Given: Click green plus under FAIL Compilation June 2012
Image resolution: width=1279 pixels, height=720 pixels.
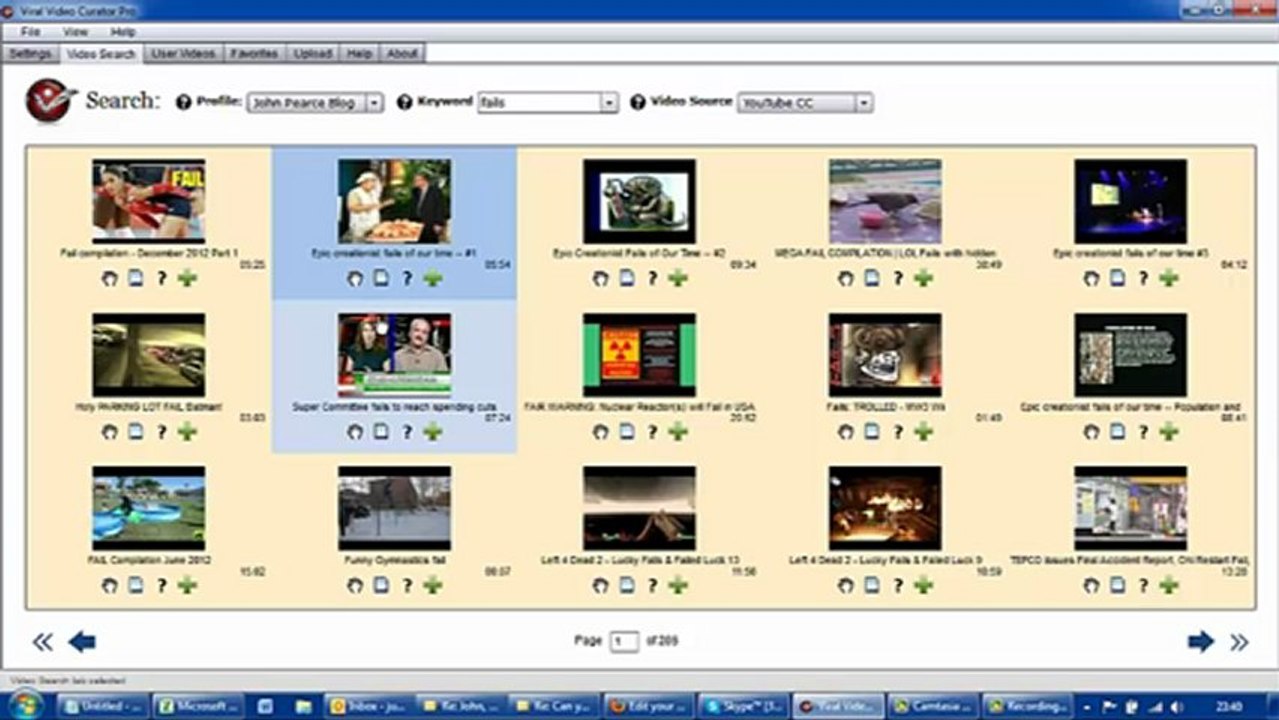Looking at the screenshot, I should [187, 585].
